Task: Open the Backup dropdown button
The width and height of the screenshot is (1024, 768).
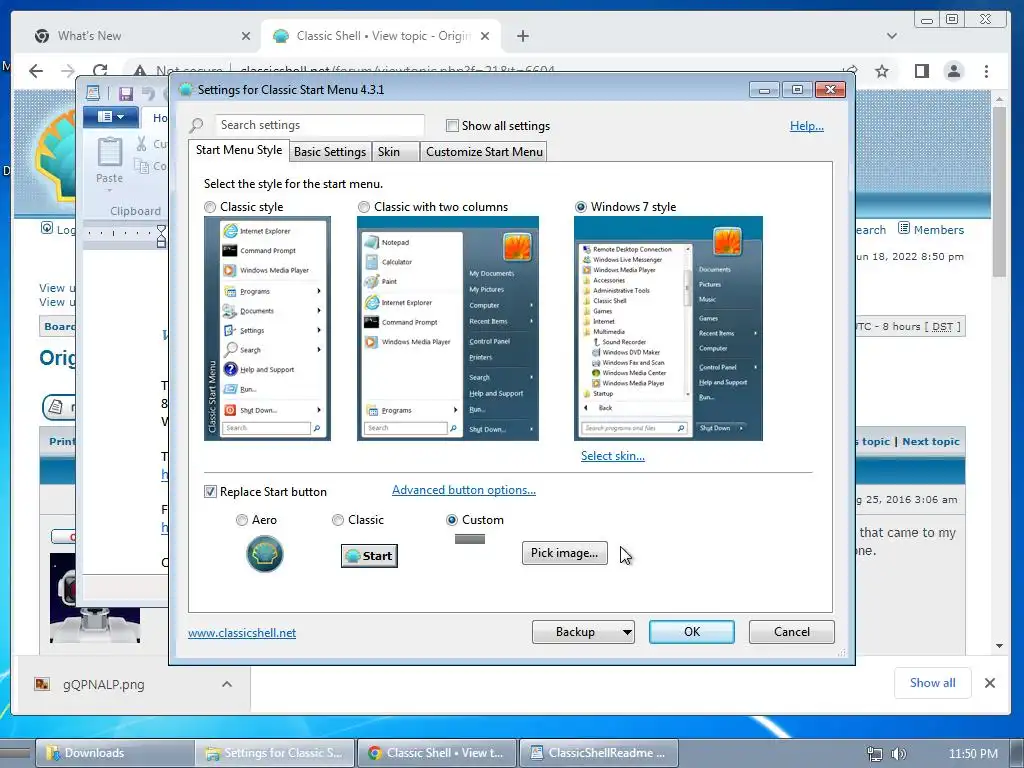Action: pos(583,632)
